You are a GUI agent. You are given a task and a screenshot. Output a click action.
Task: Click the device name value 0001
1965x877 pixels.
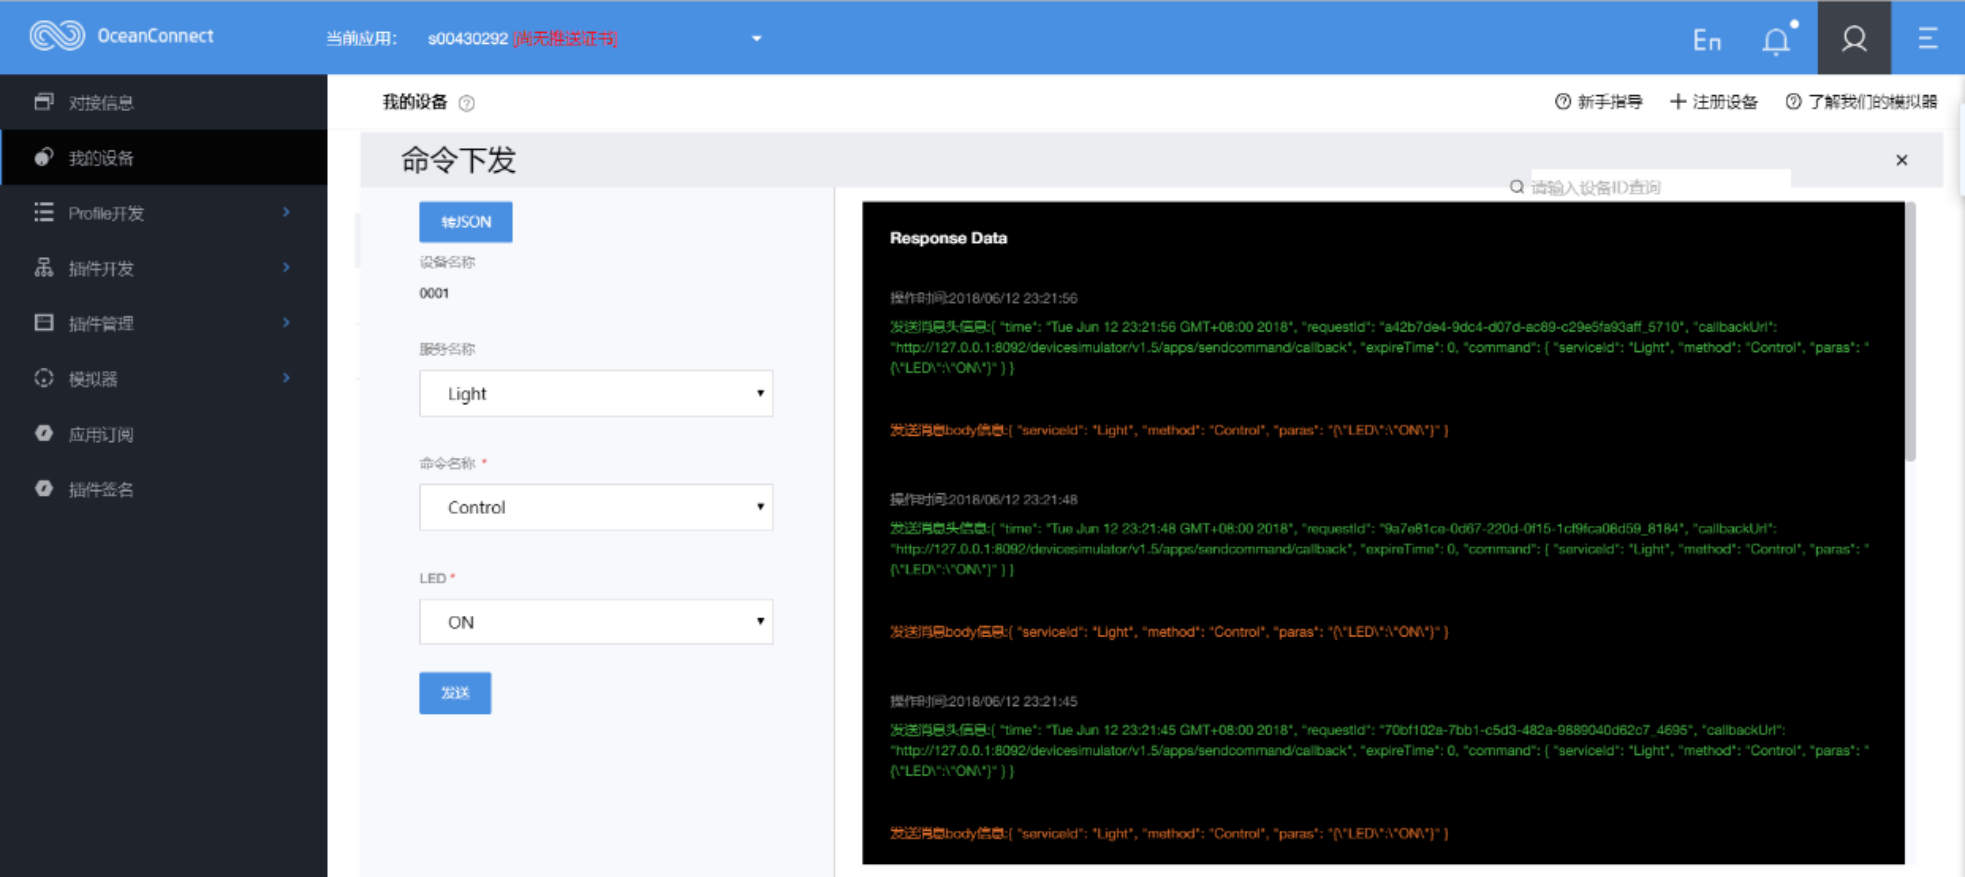tap(434, 293)
